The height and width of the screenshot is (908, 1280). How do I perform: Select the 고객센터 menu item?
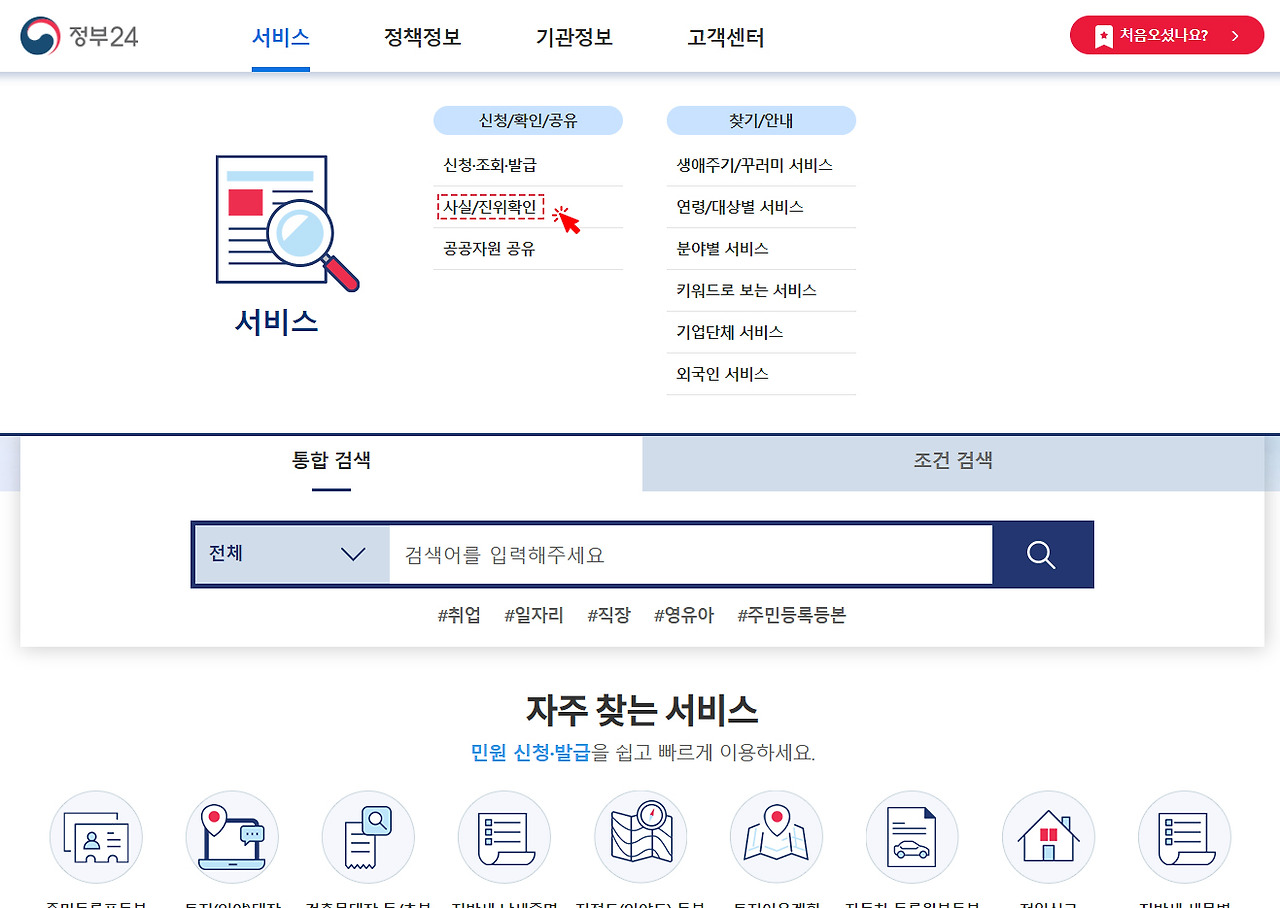pos(725,37)
